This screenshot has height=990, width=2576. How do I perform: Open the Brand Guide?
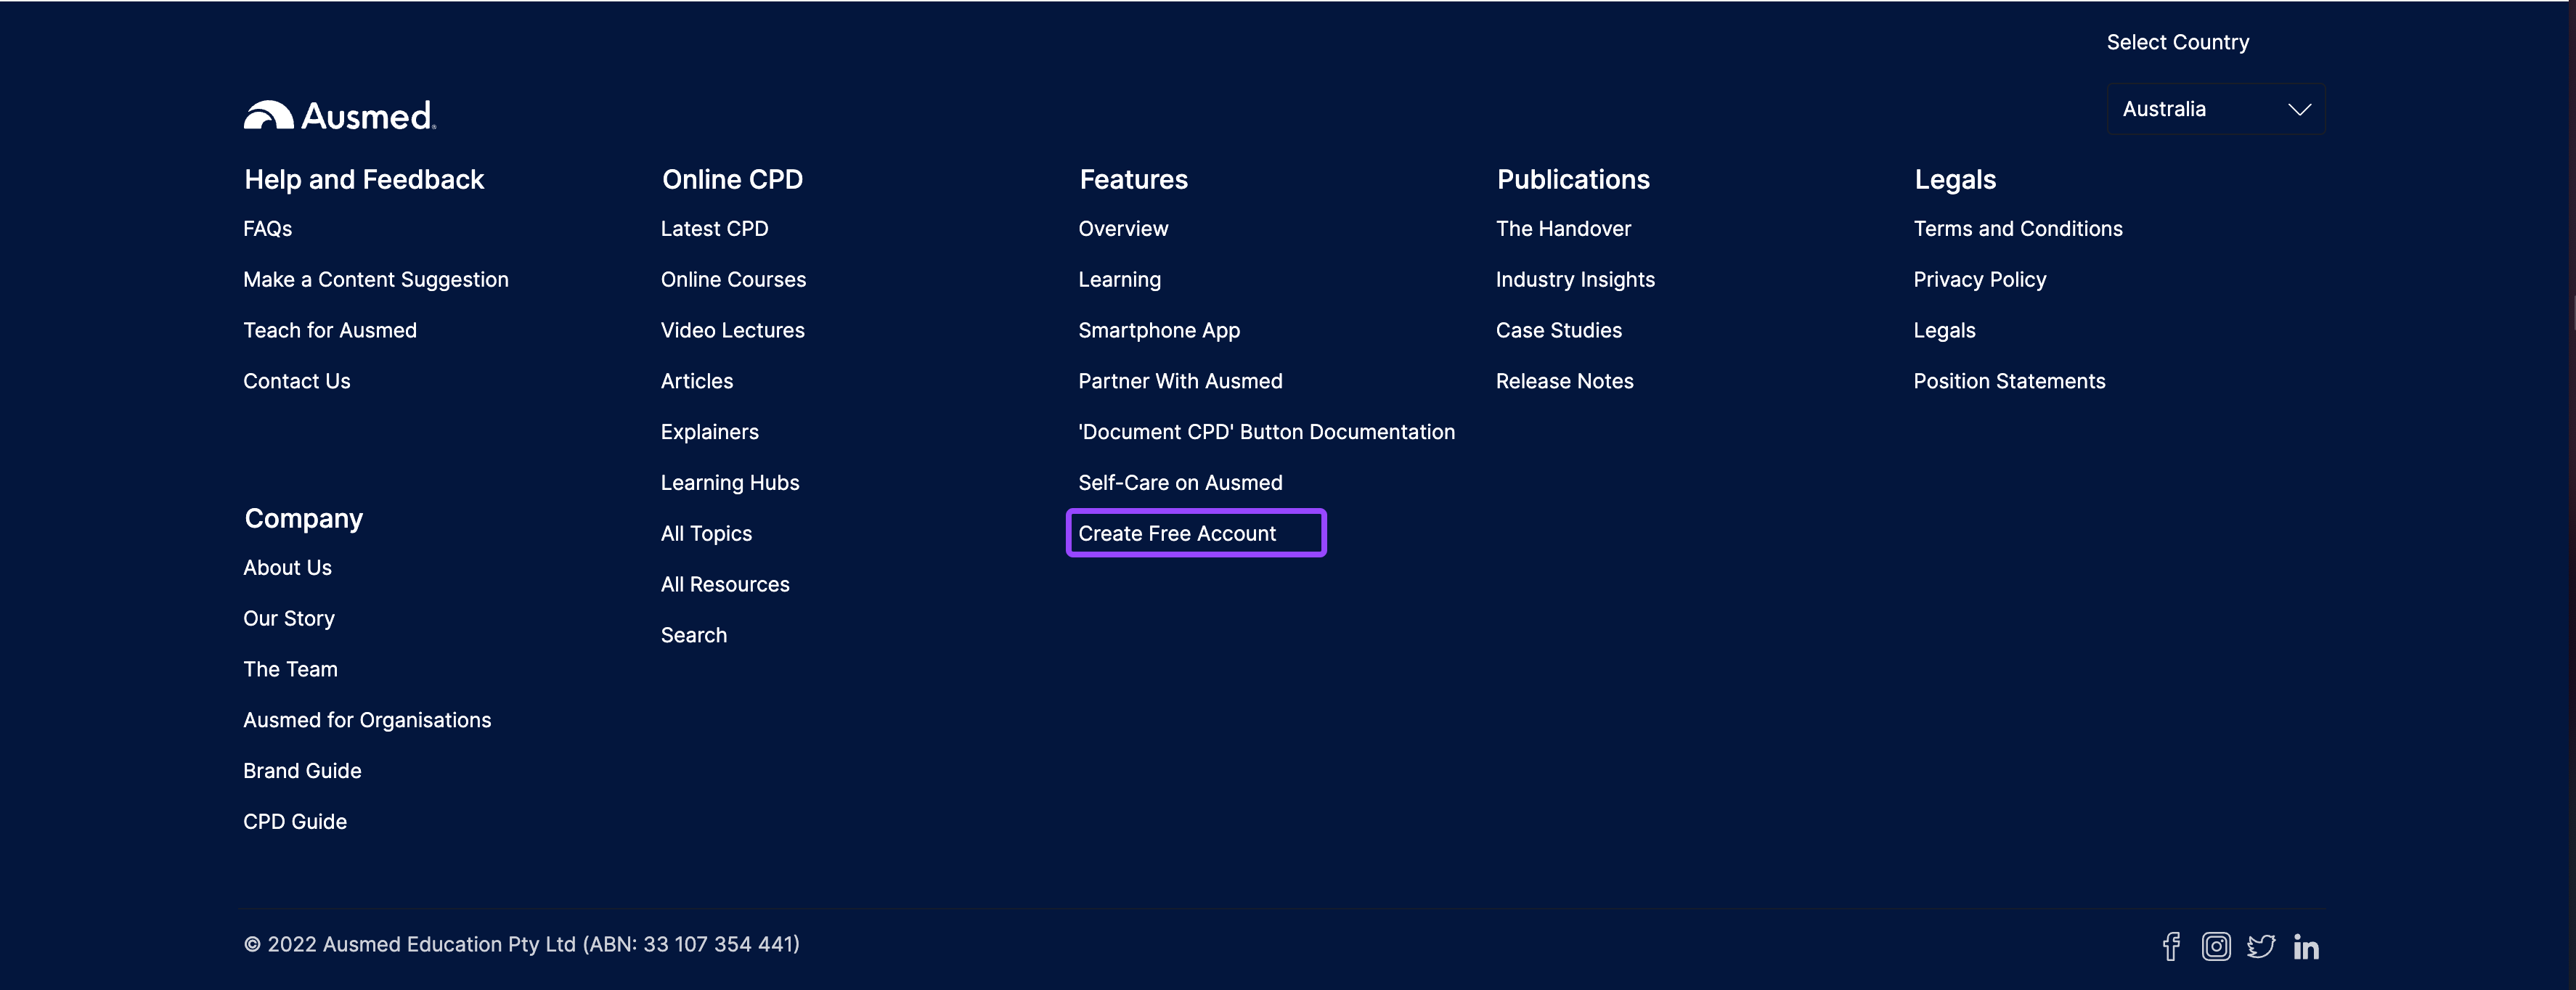tap(302, 771)
